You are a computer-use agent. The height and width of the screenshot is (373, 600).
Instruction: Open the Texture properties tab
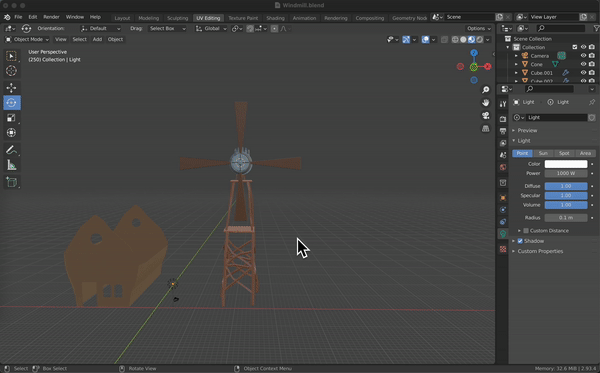point(503,249)
